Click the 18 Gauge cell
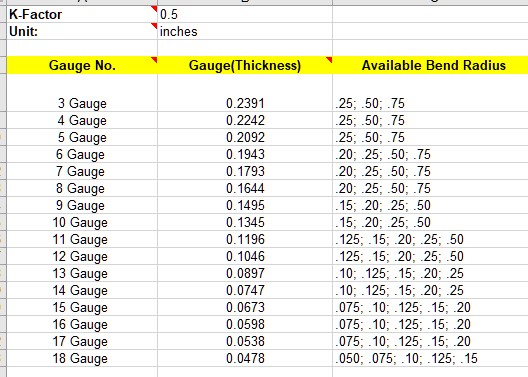This screenshot has width=528, height=377. coord(82,358)
